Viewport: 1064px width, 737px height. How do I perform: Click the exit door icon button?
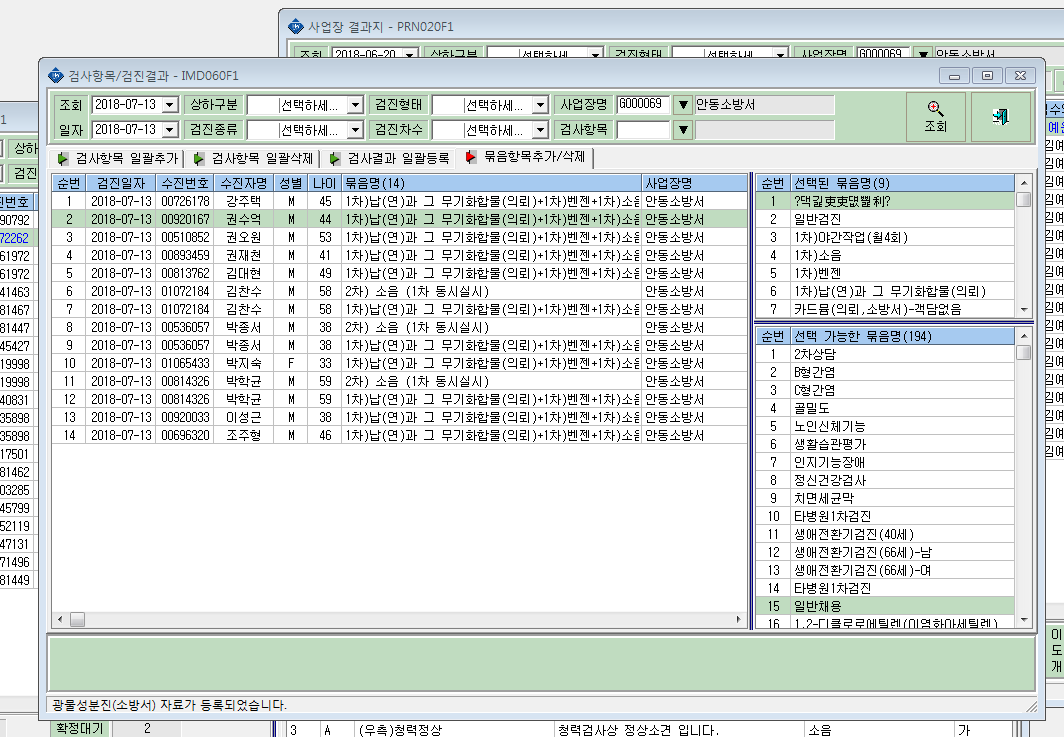[x=1000, y=117]
